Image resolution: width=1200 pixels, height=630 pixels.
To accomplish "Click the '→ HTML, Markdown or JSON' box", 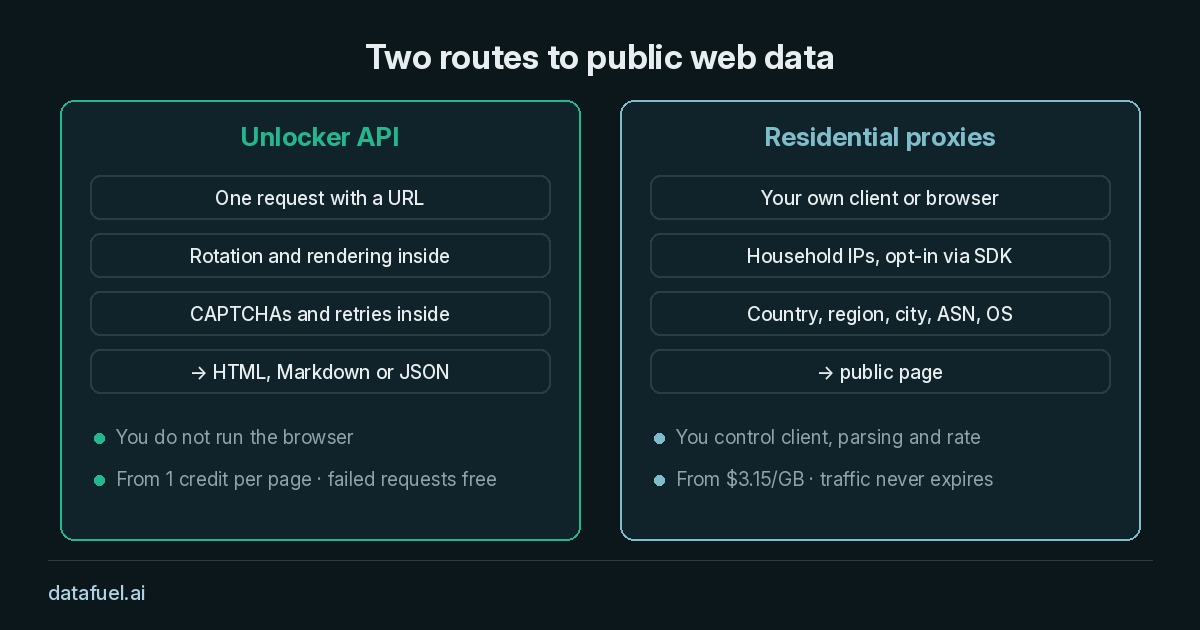I will click(x=320, y=372).
